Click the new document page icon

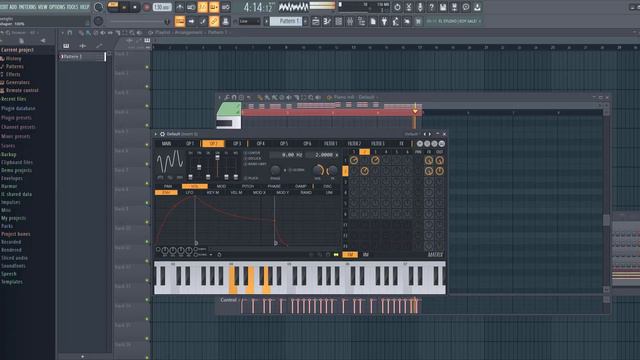pyautogui.click(x=373, y=21)
